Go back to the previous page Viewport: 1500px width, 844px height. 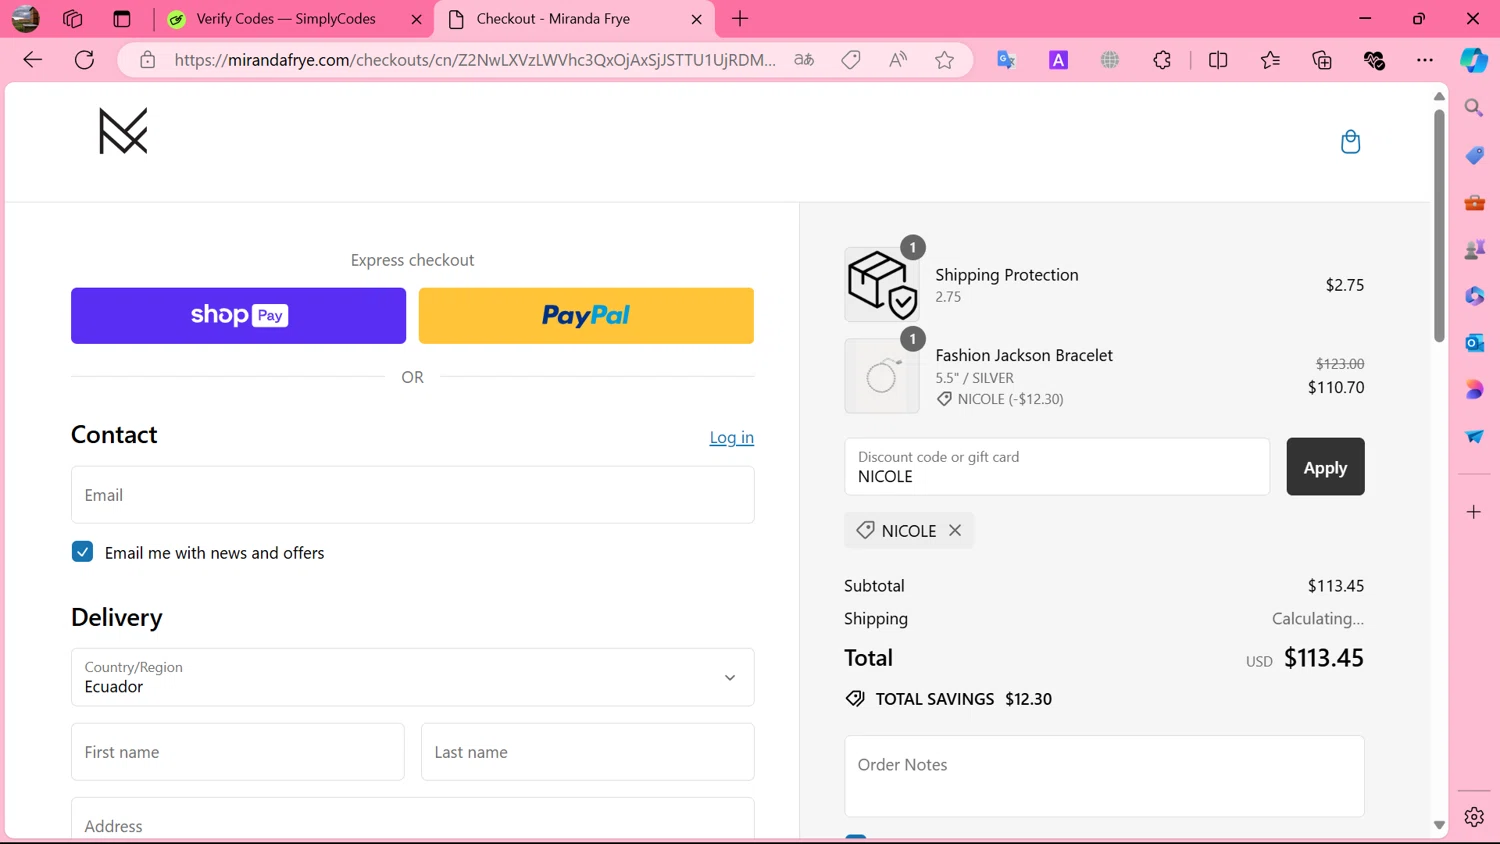32,60
